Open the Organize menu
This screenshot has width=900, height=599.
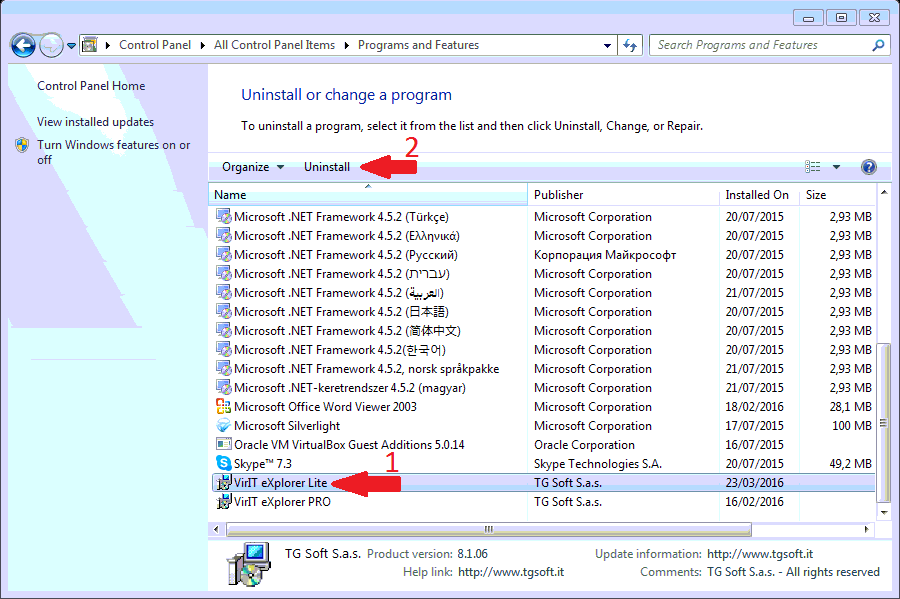253,167
